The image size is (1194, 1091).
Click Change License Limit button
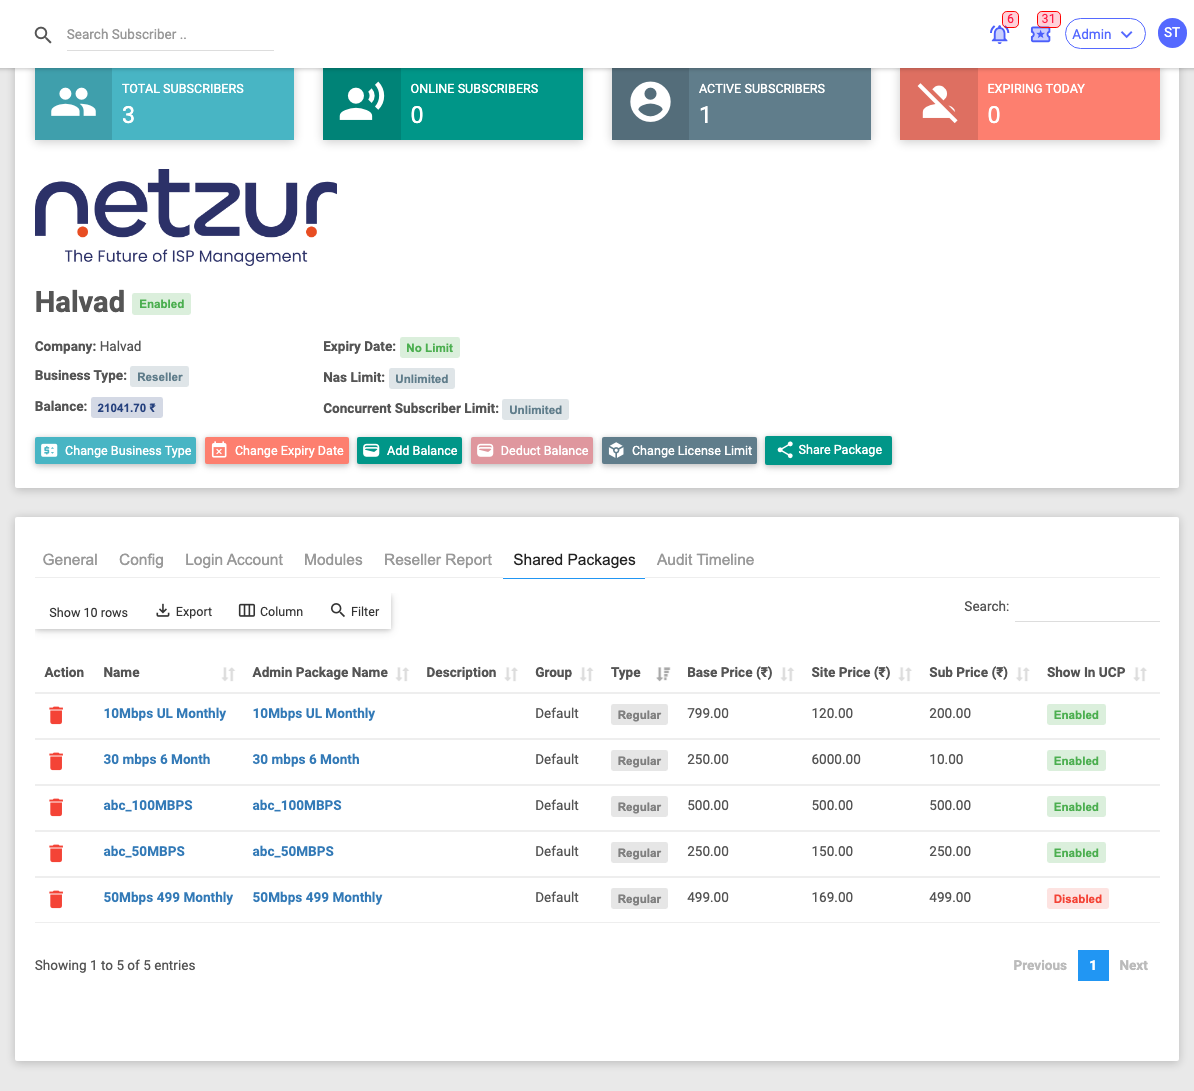(679, 451)
